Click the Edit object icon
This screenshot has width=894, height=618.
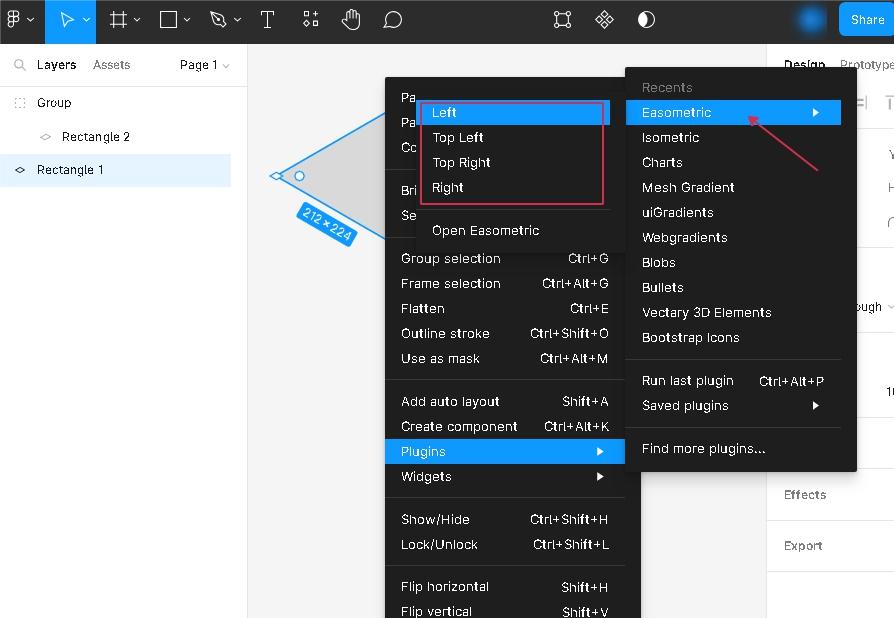(x=563, y=20)
